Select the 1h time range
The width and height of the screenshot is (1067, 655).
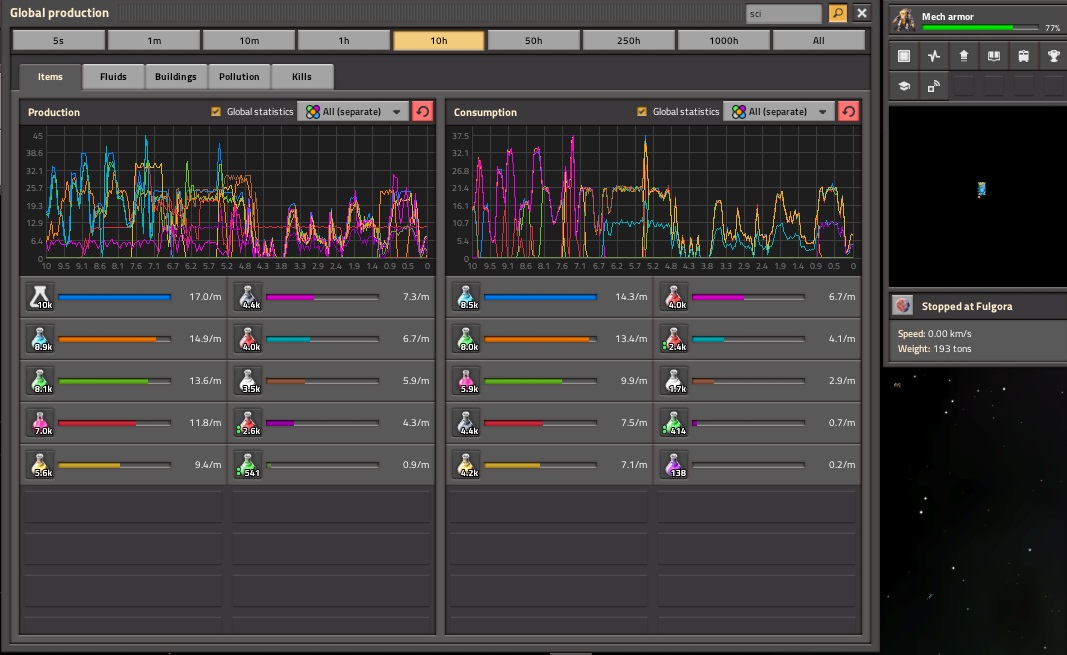tap(344, 41)
